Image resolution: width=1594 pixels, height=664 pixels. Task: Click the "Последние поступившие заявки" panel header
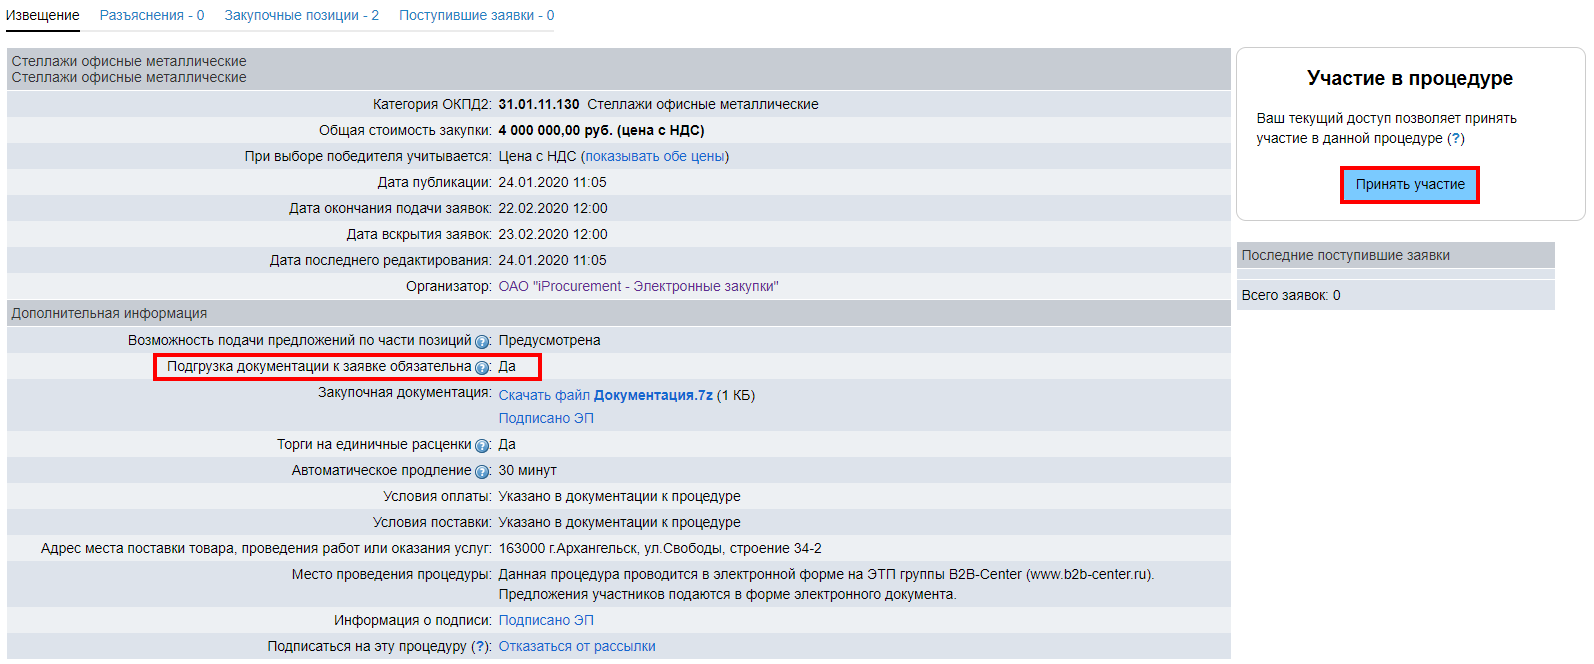(x=1345, y=256)
